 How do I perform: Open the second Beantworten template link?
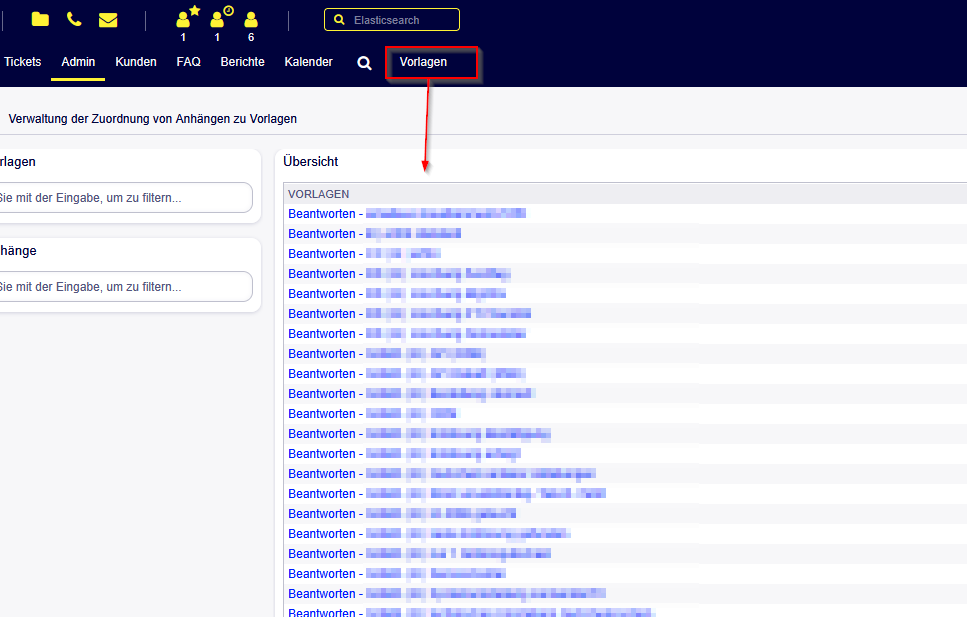374,234
